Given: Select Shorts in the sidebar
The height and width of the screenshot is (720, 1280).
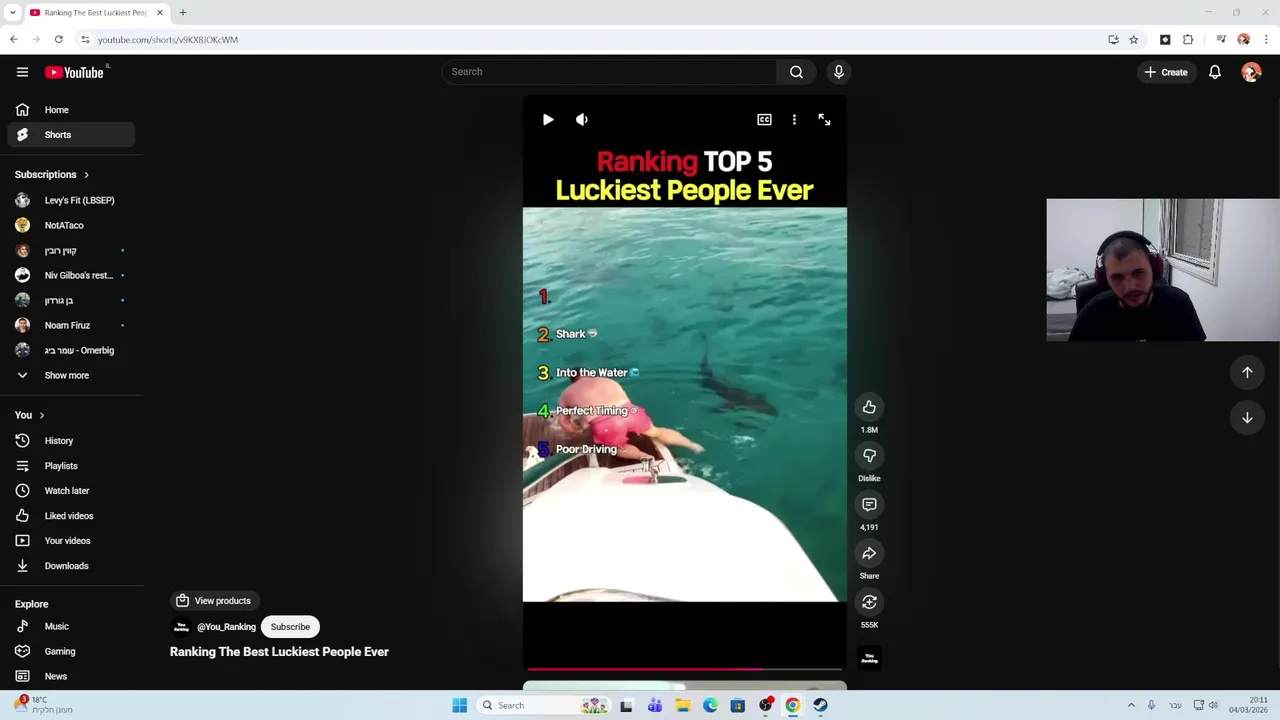Looking at the screenshot, I should click(x=70, y=135).
